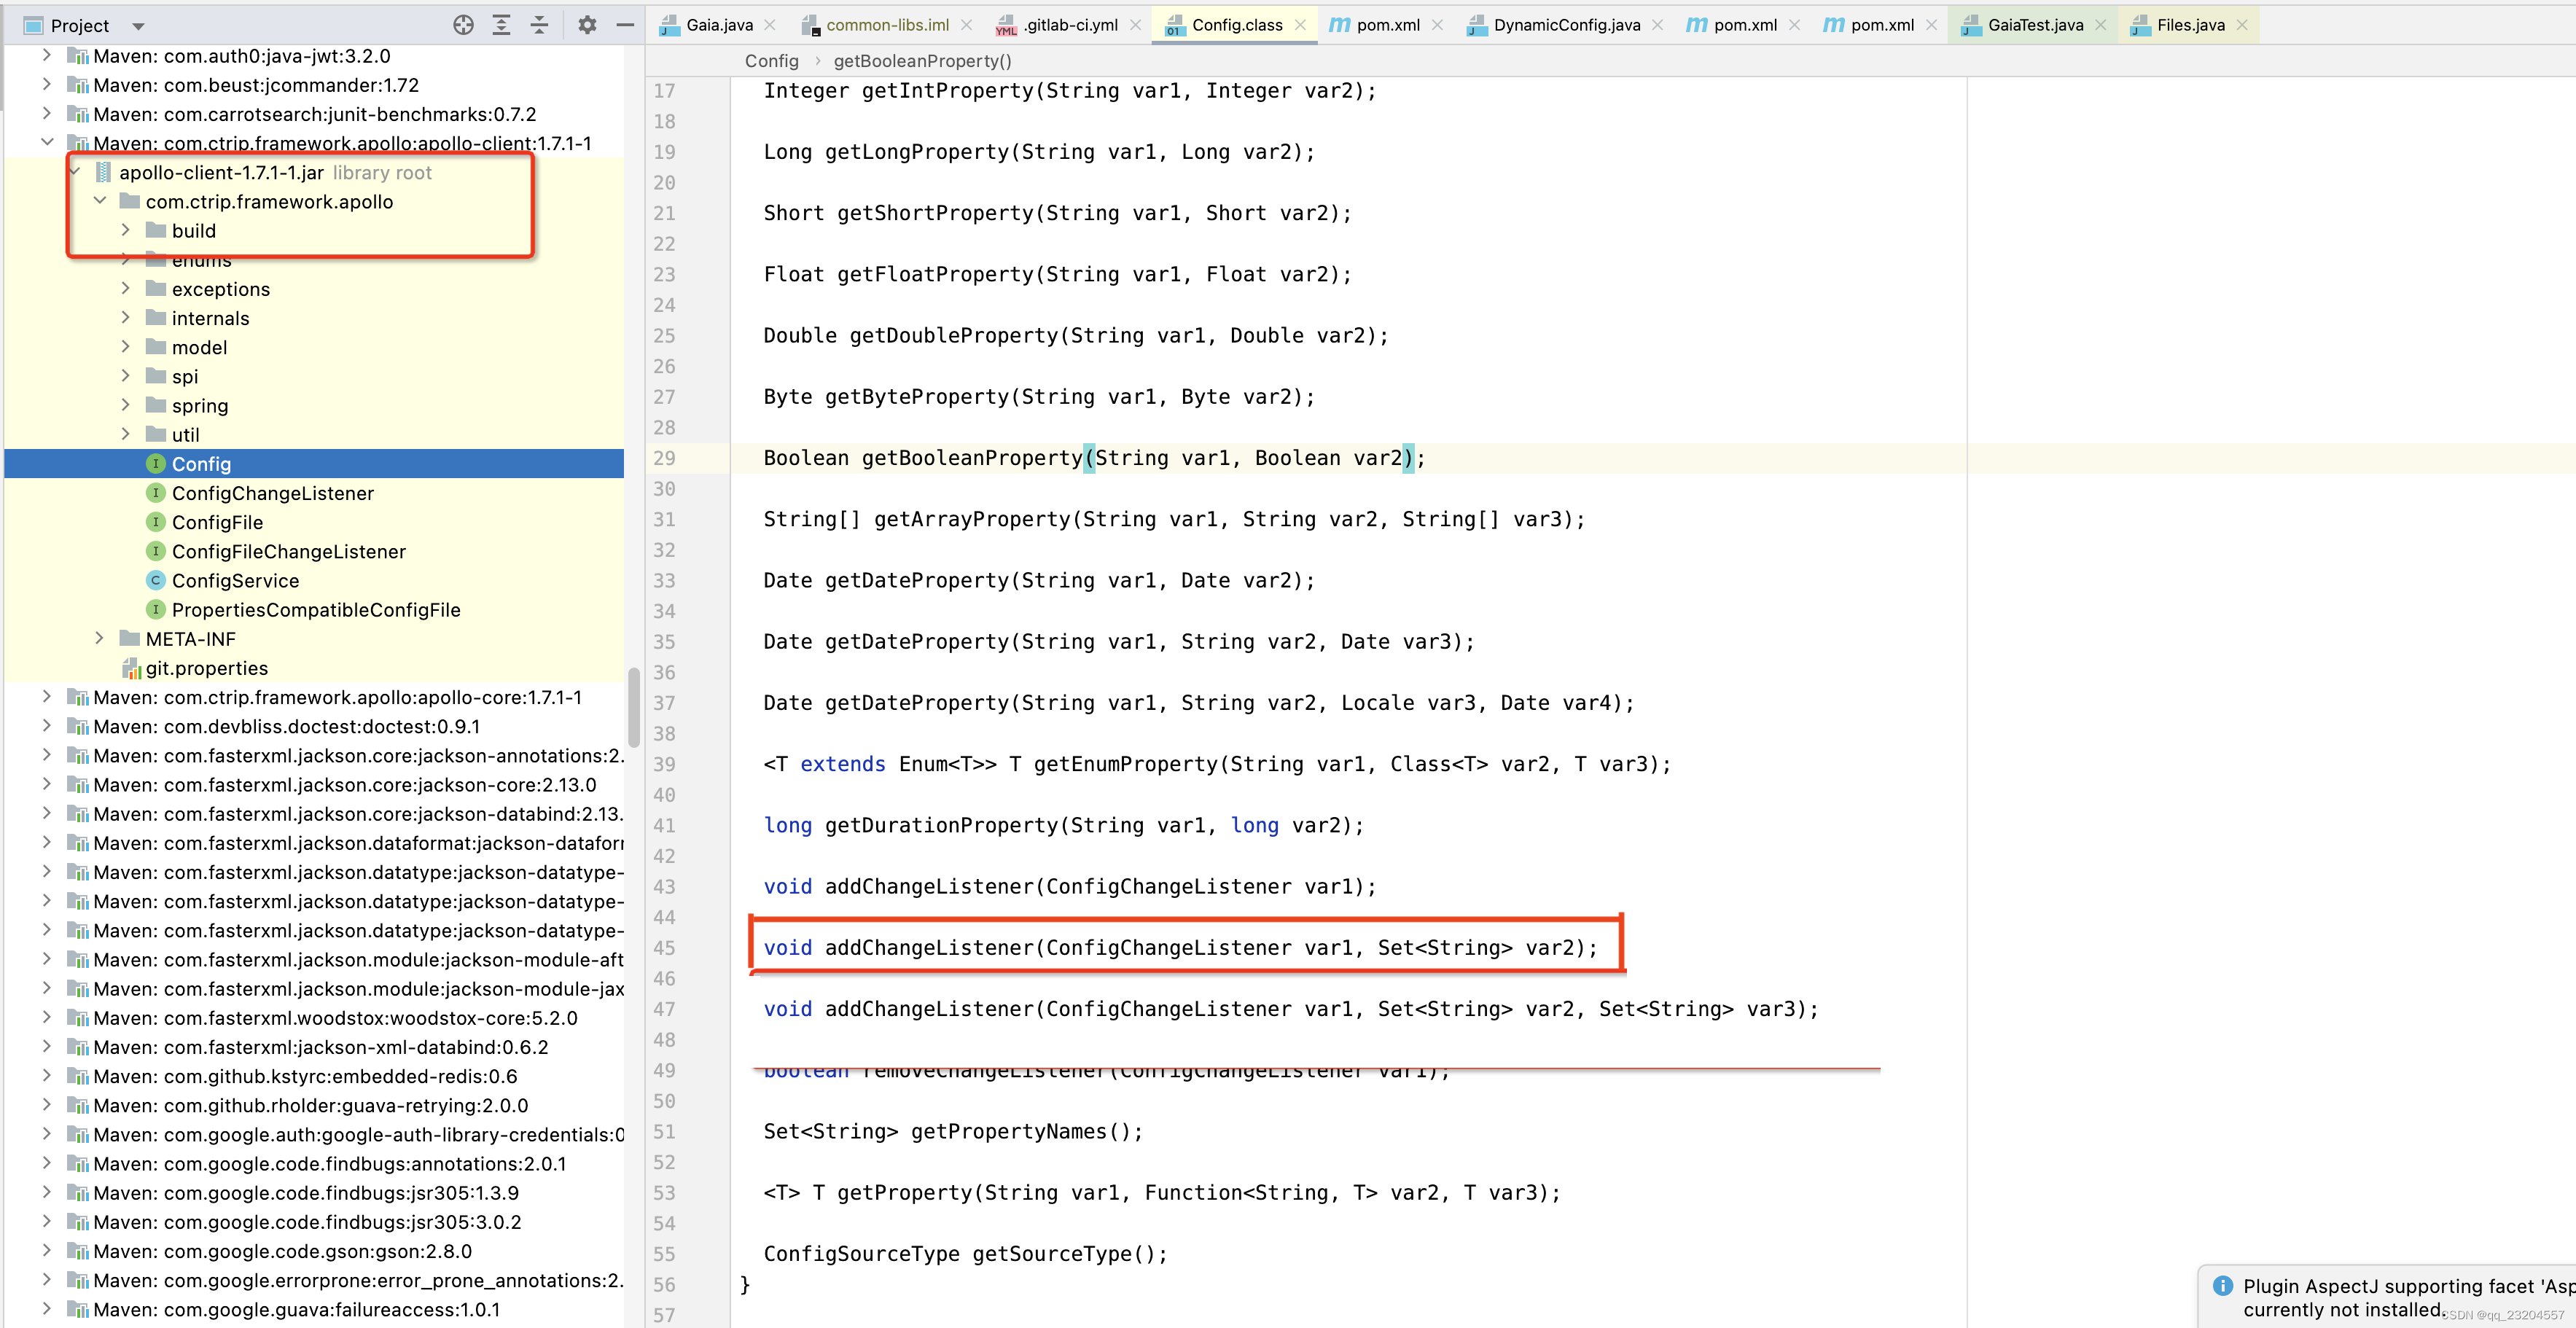Expand the spi folder
Image resolution: width=2576 pixels, height=1328 pixels.
(126, 376)
